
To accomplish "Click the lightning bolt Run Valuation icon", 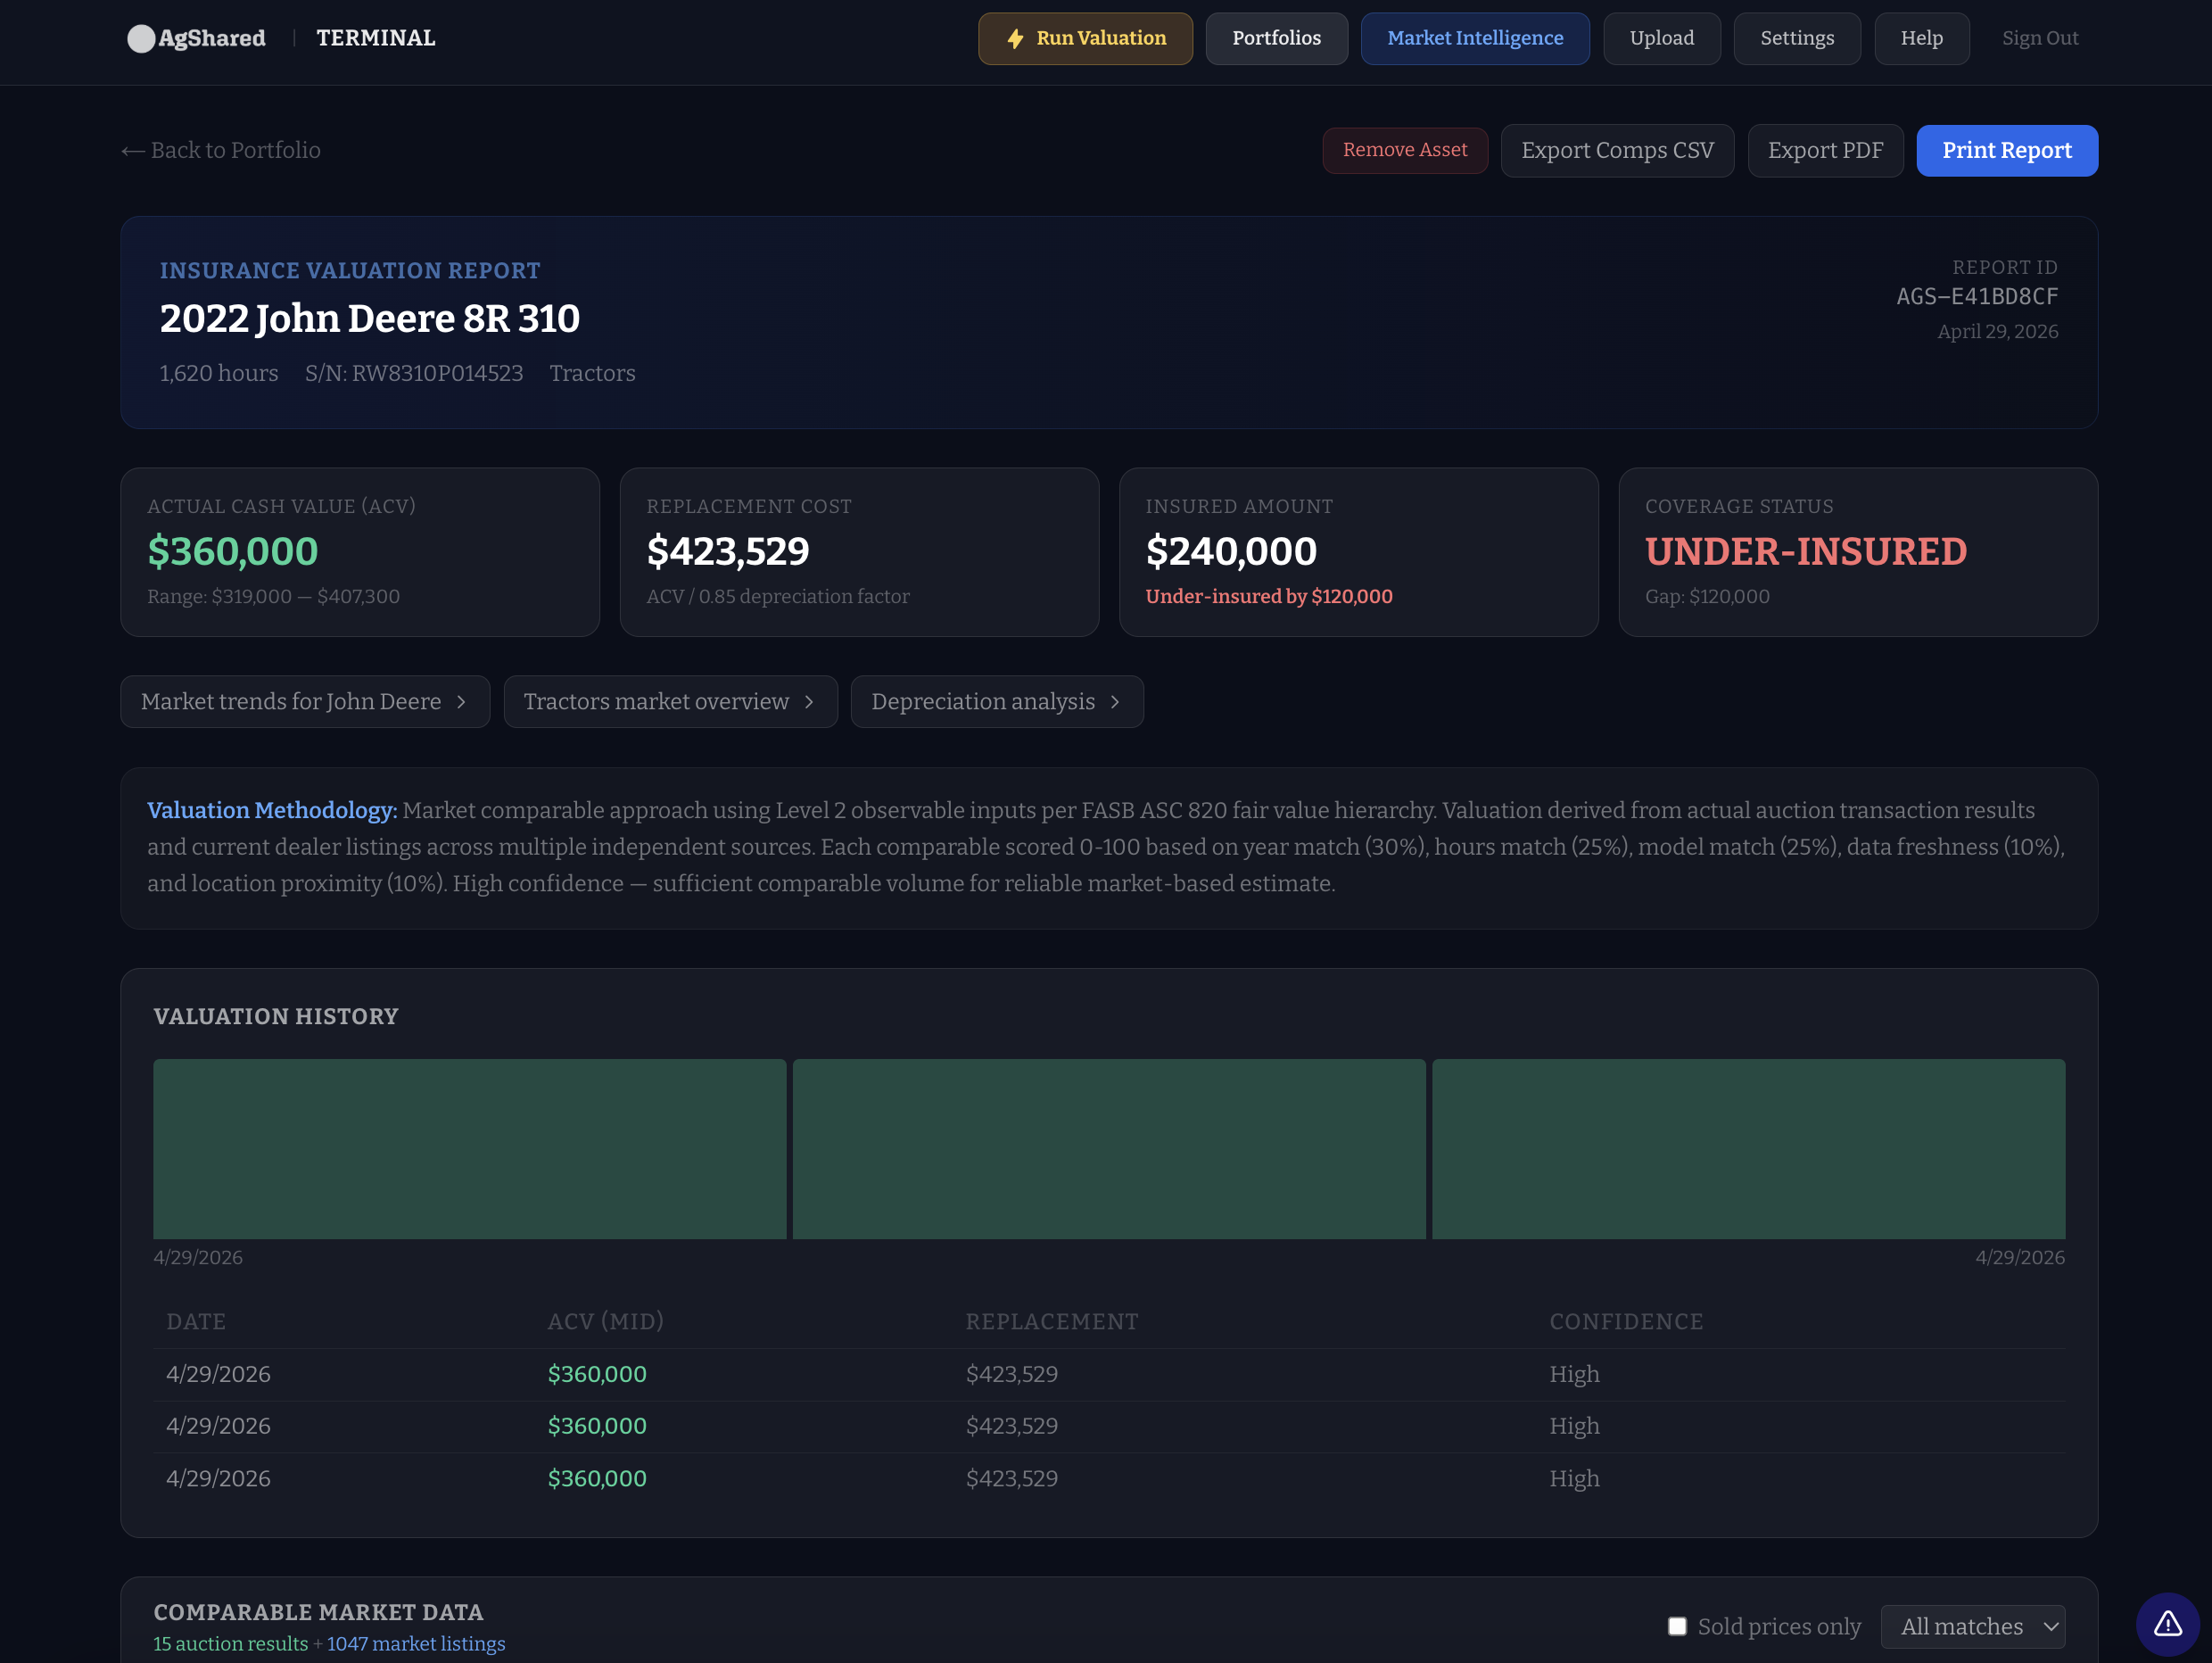I will 1015,39.
